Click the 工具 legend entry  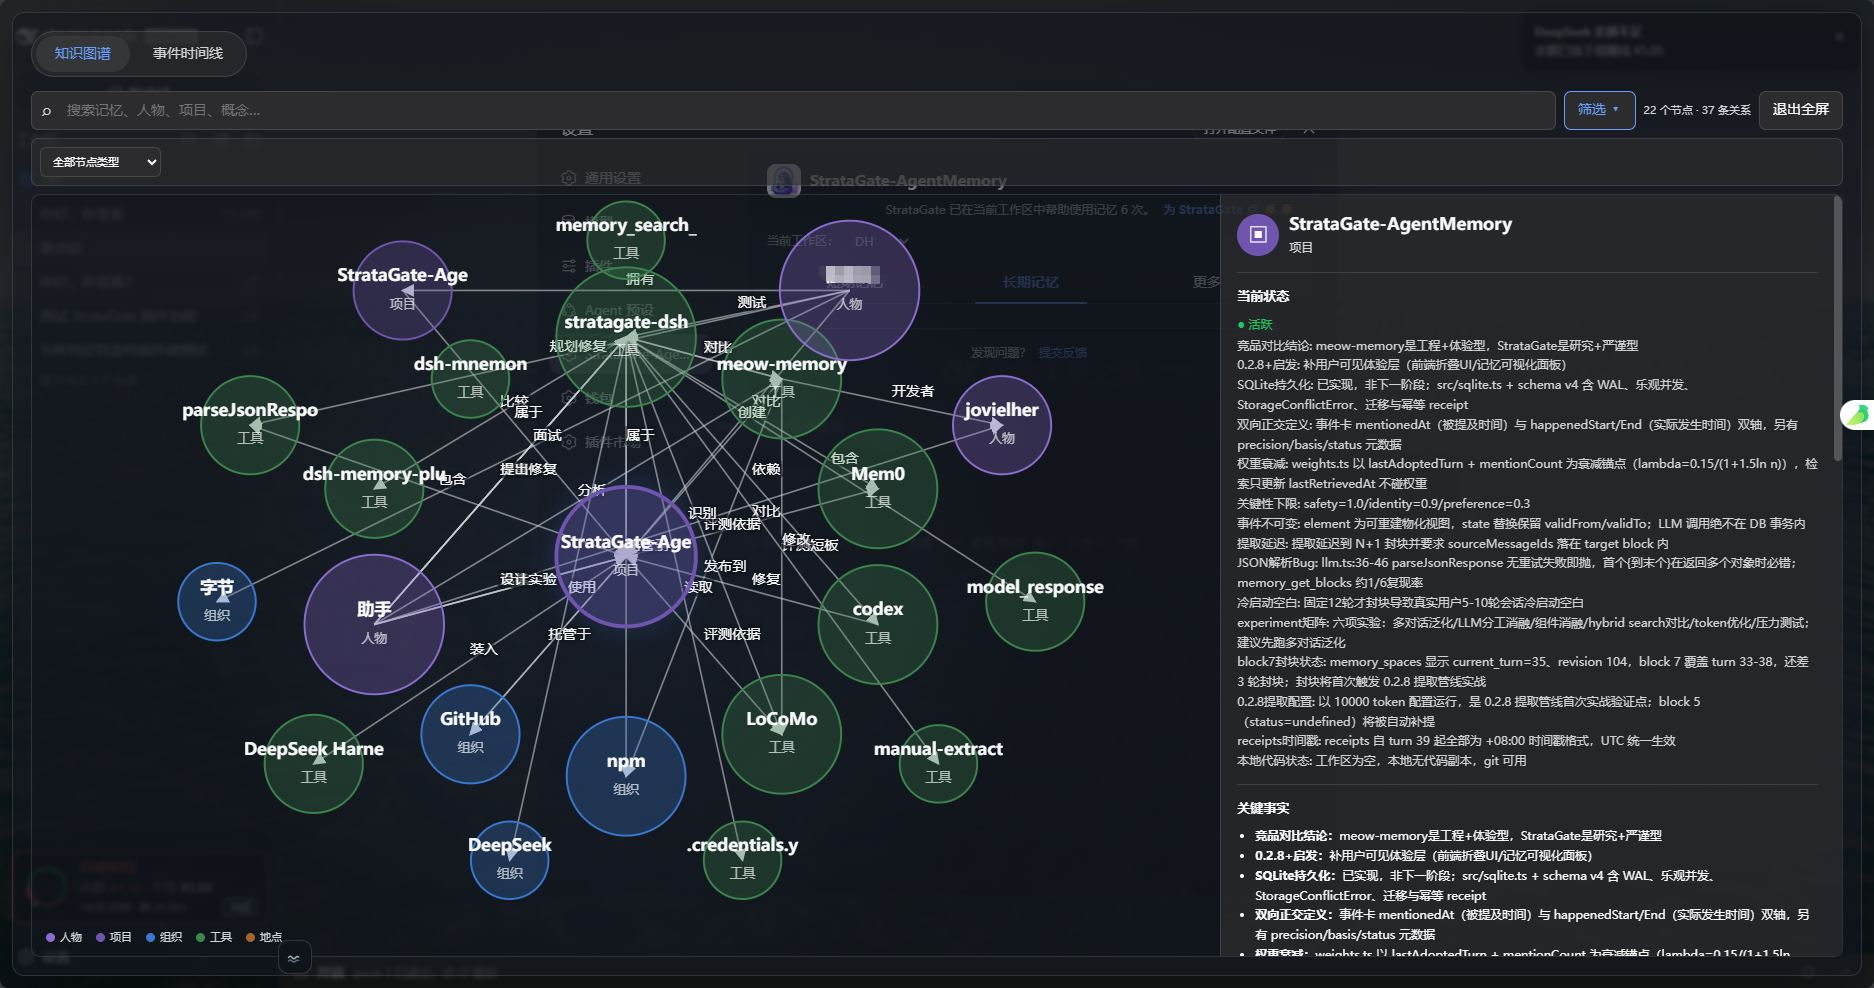pos(214,937)
